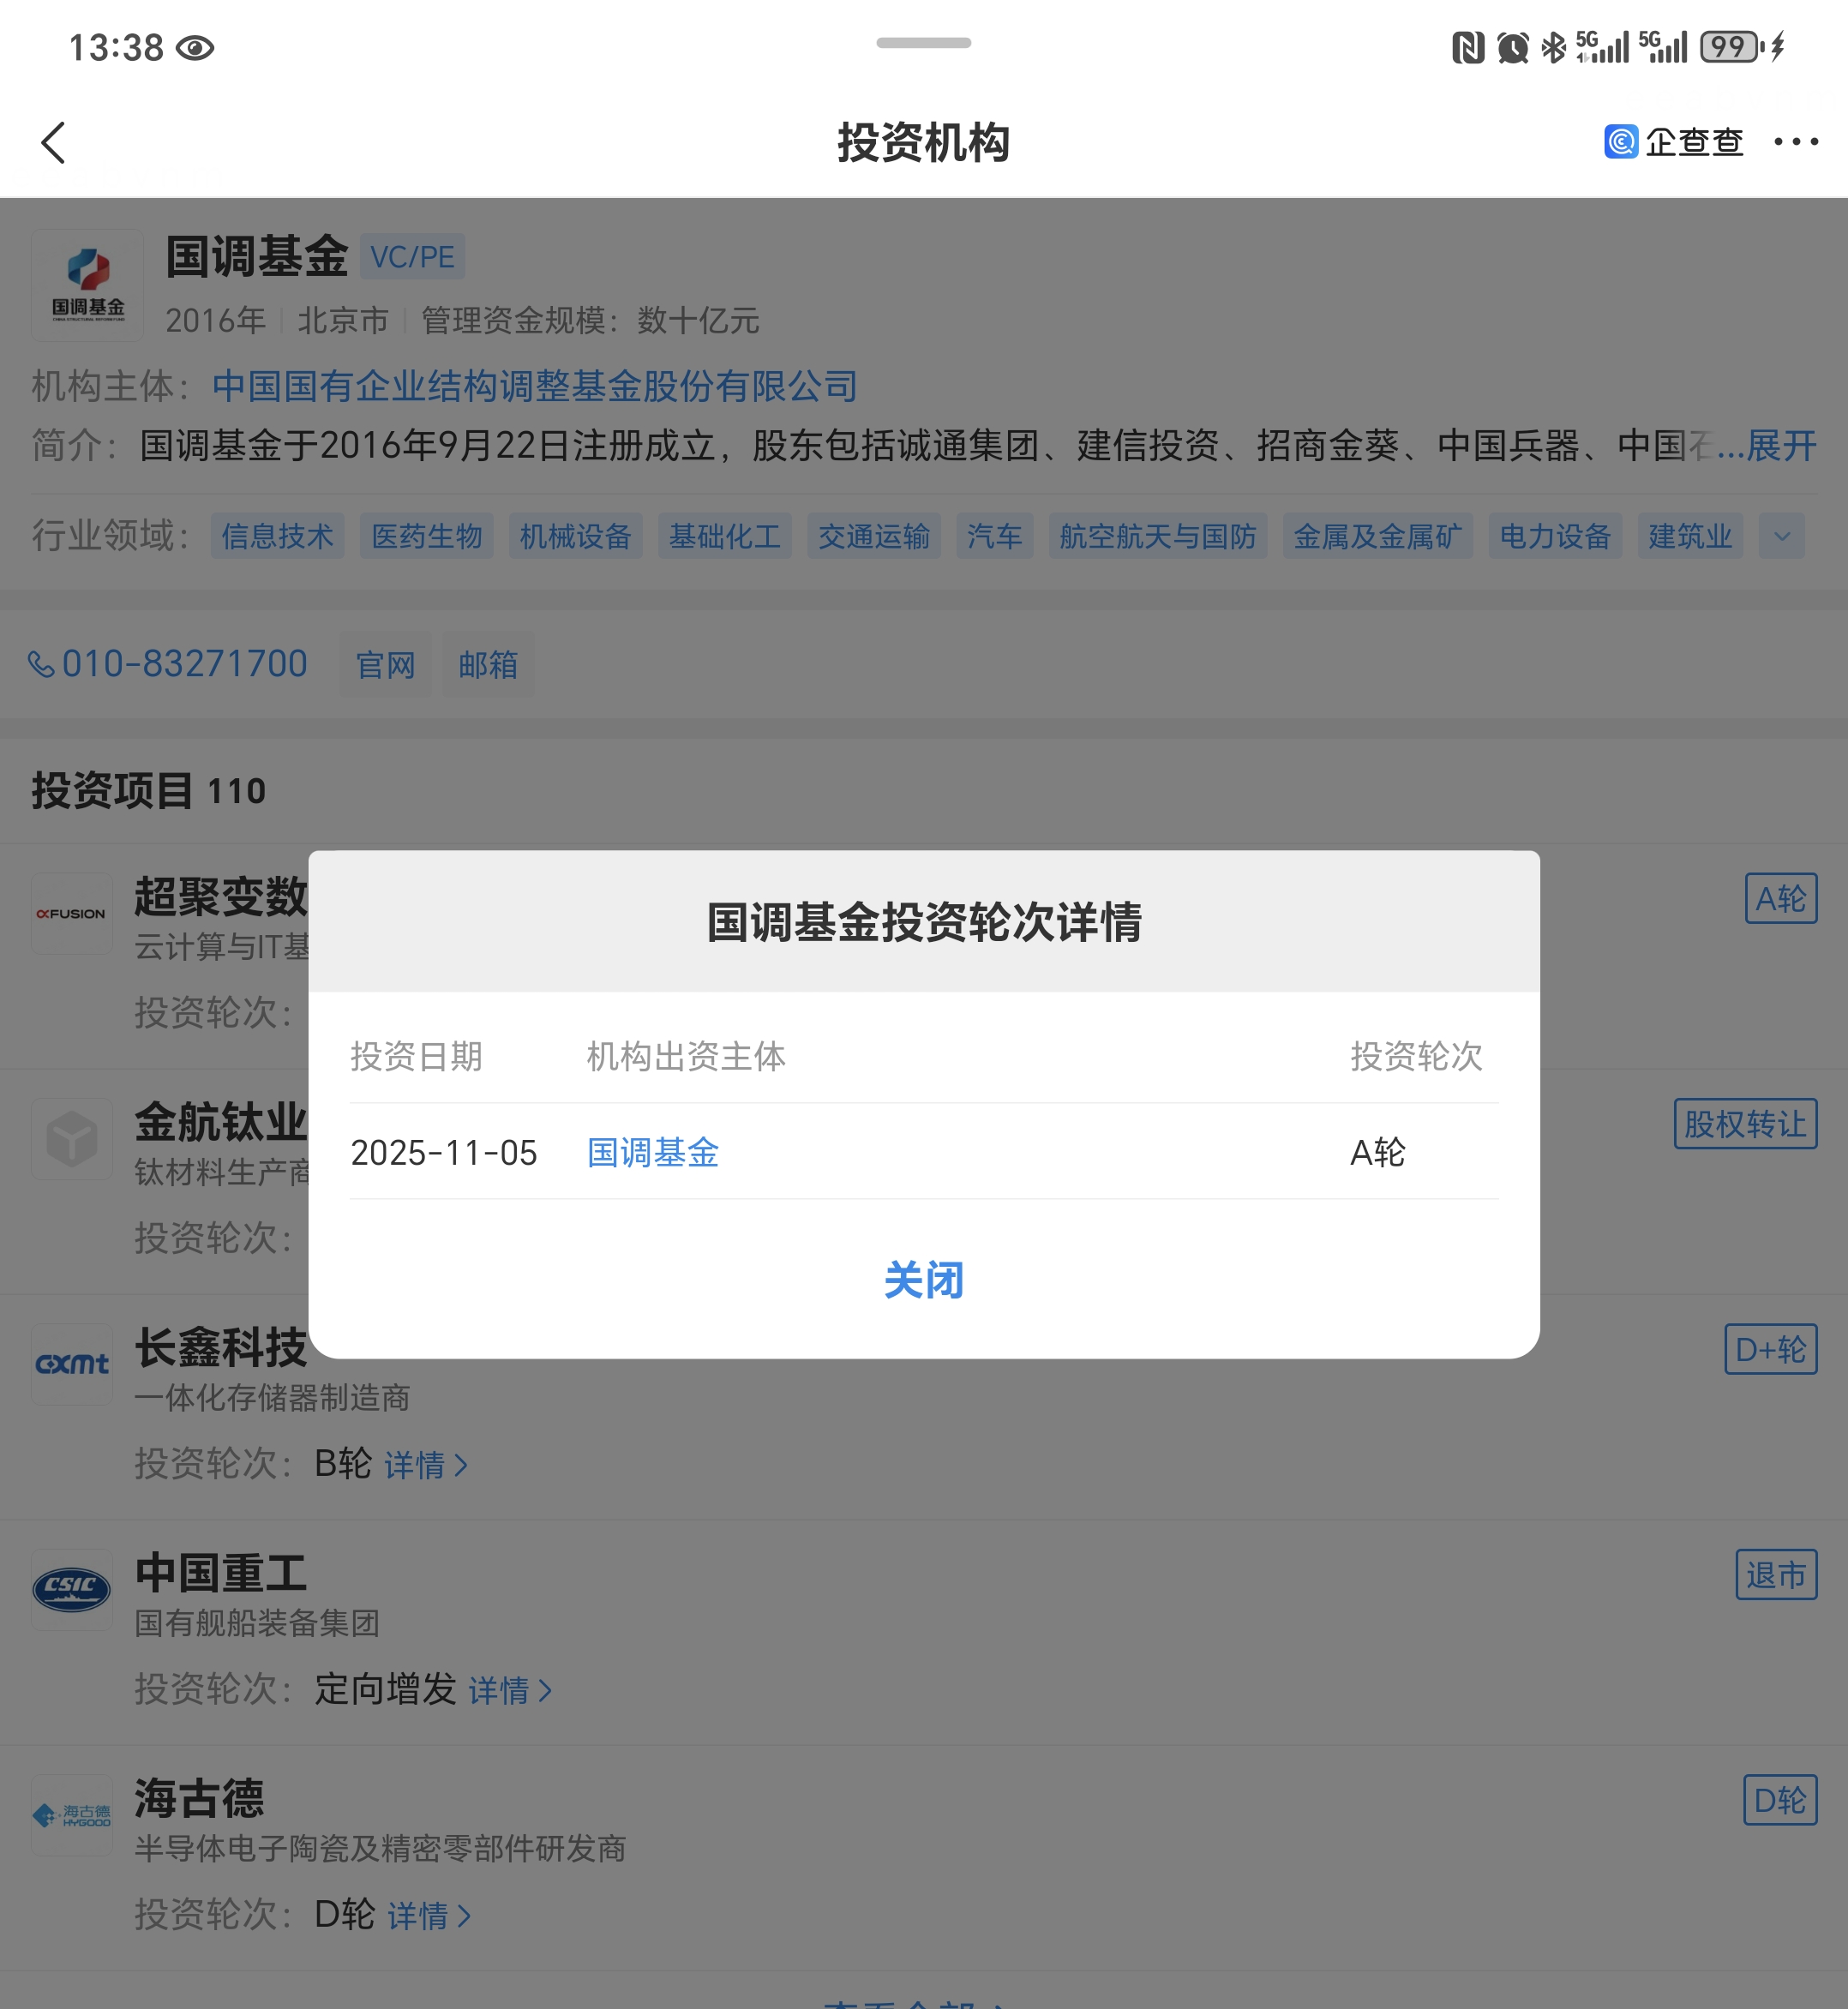Image resolution: width=1848 pixels, height=2009 pixels.
Task: Tap the CSIC 中国重工 logo
Action: [72, 1589]
